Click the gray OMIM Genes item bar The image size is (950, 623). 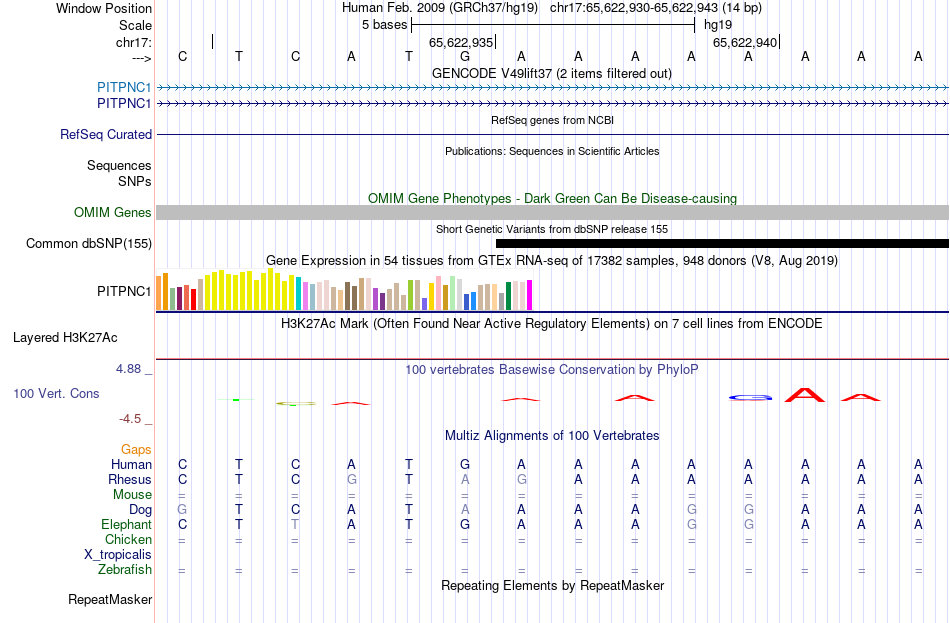553,213
